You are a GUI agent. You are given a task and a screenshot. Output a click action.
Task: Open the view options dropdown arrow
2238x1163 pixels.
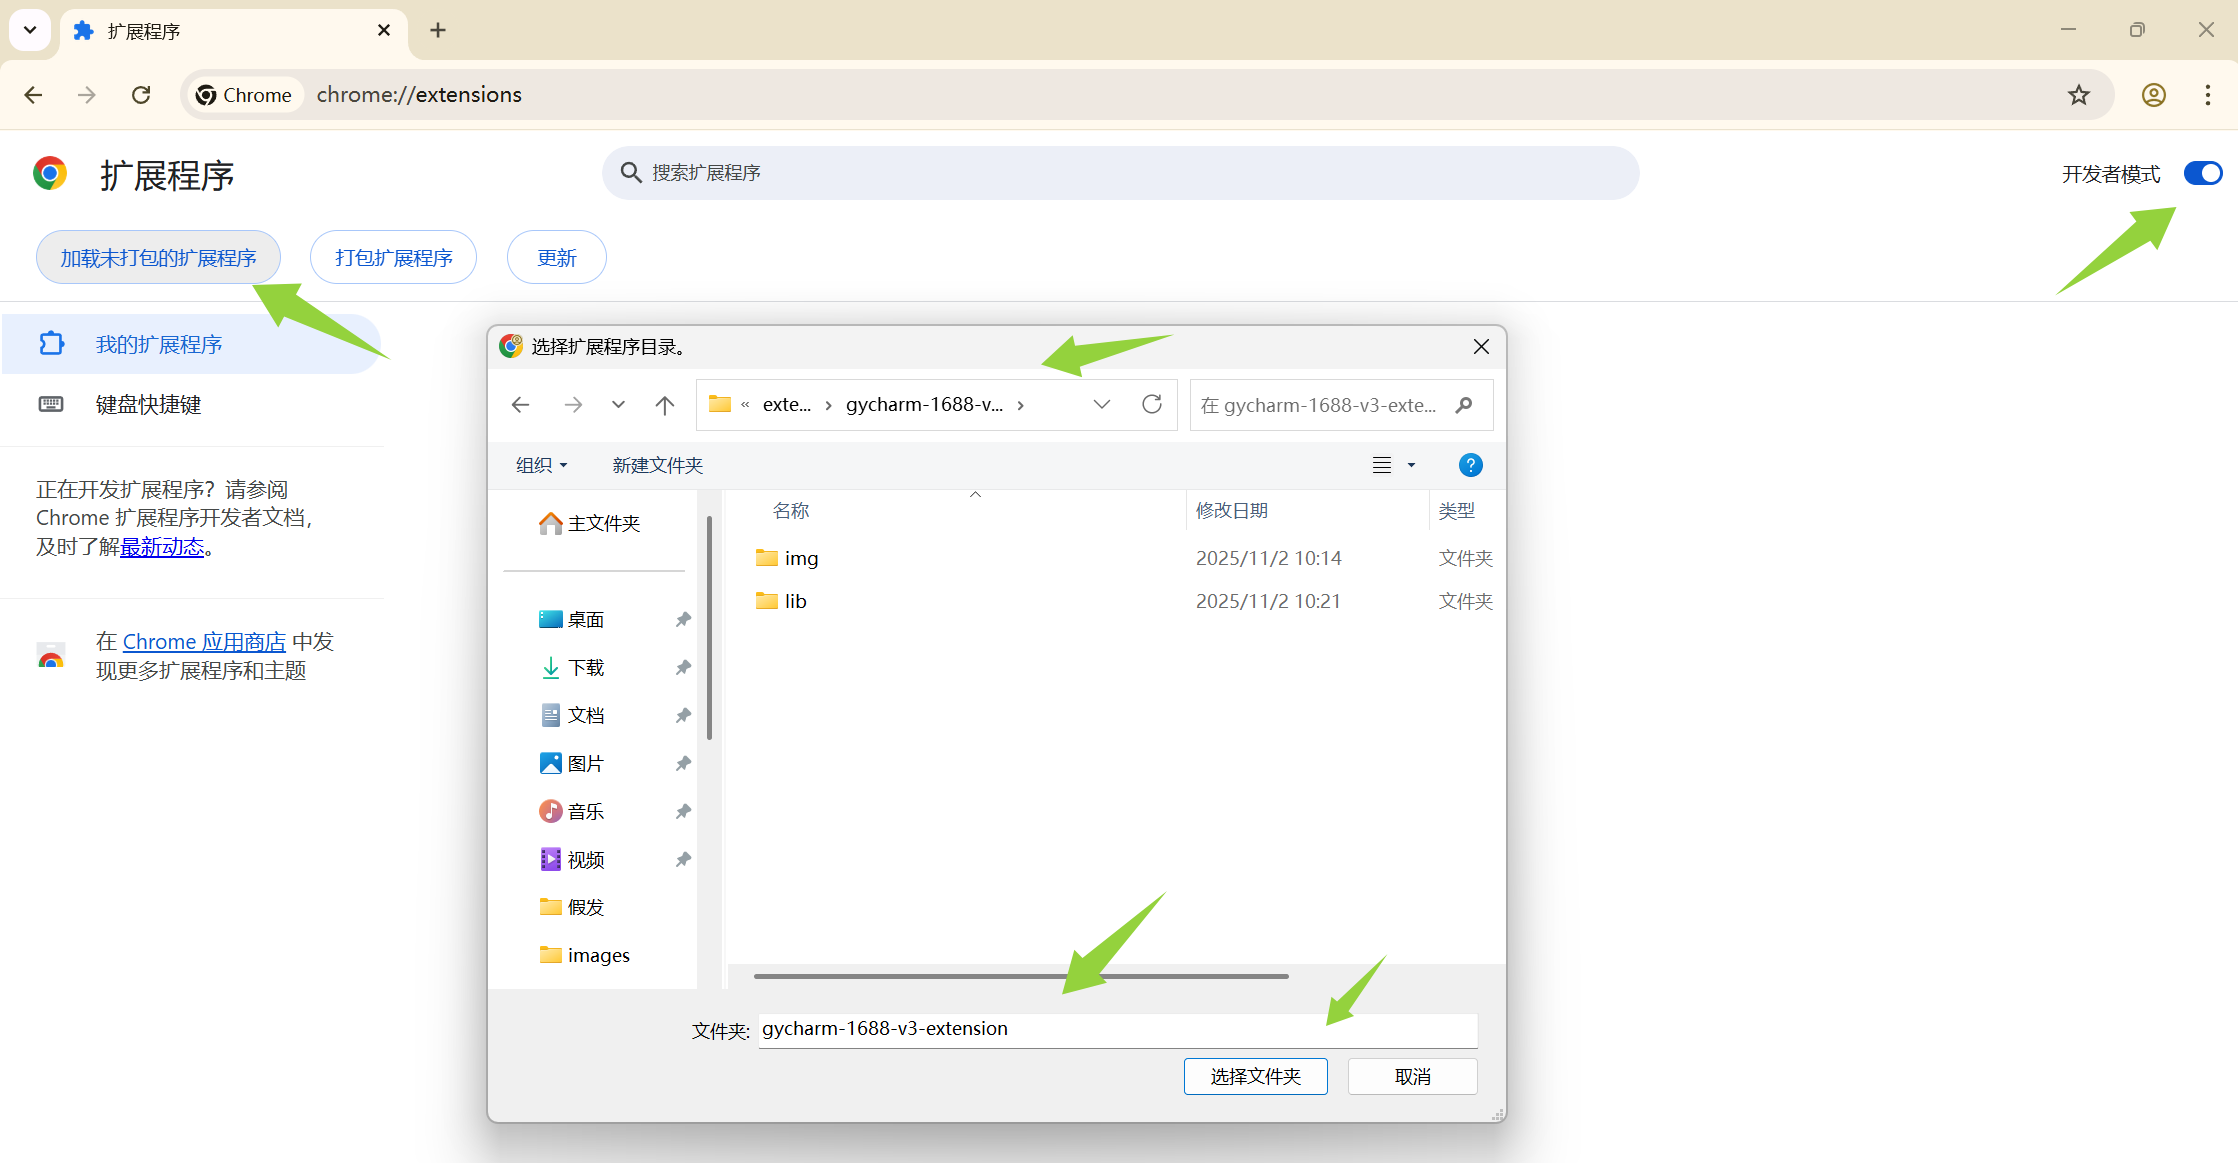(1411, 465)
